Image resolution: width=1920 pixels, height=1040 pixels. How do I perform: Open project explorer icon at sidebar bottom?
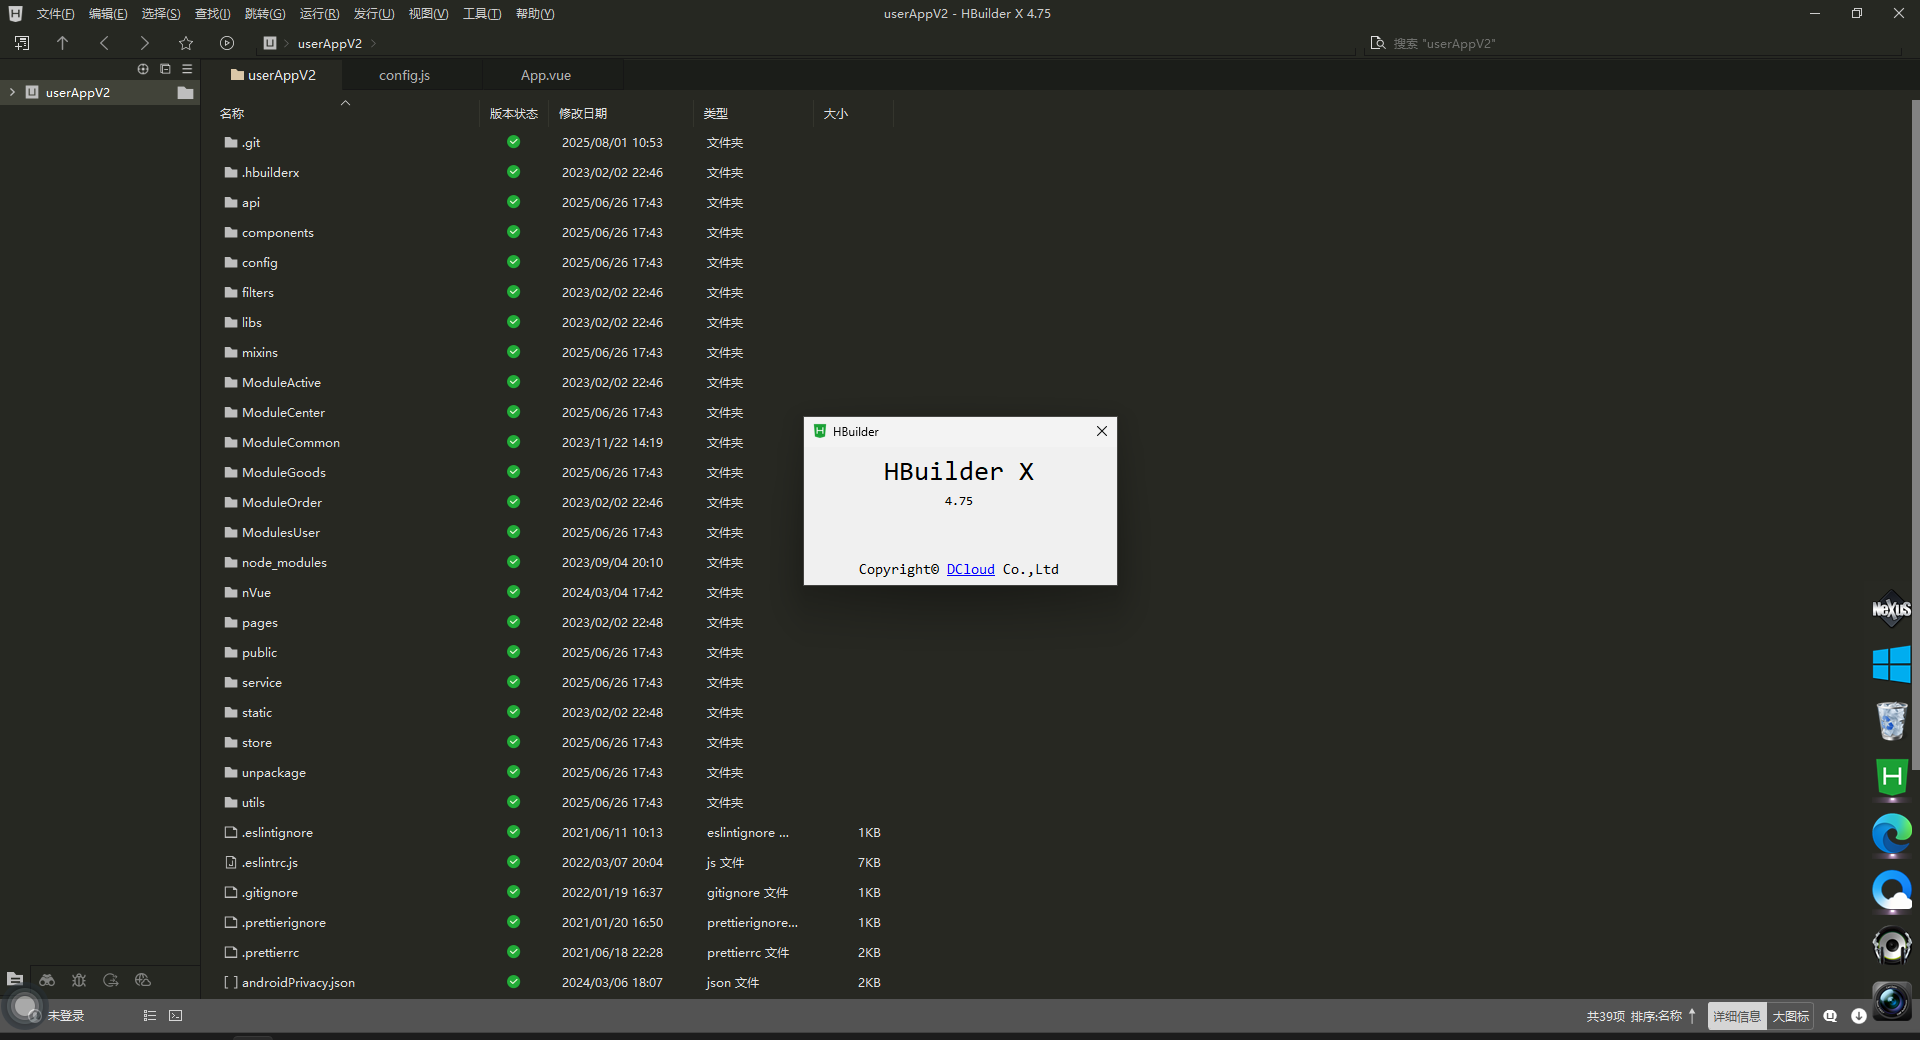(x=15, y=980)
